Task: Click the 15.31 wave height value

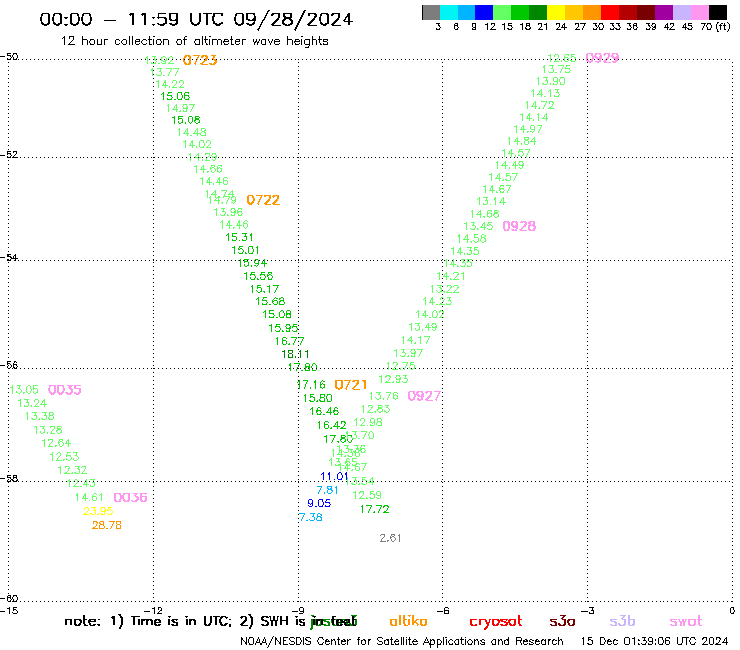Action: coord(239,237)
